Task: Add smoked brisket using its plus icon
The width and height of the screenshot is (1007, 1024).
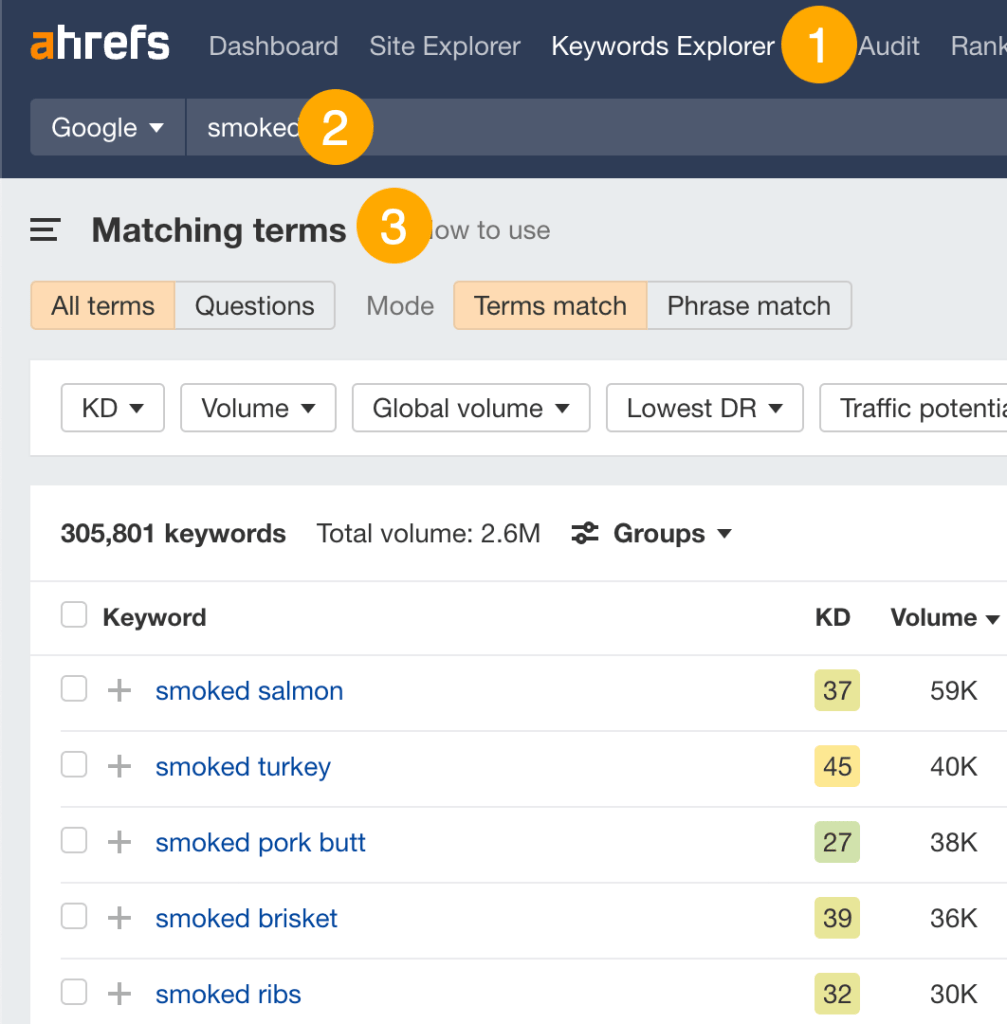Action: click(x=118, y=917)
